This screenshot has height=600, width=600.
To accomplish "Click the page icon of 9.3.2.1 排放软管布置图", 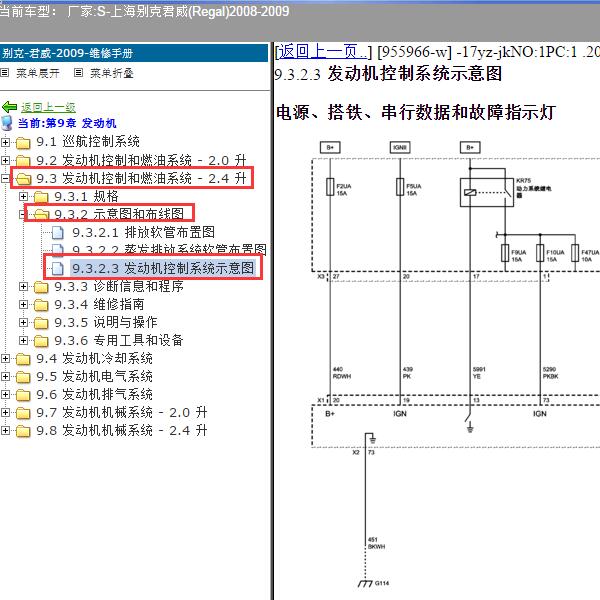I will (58, 232).
